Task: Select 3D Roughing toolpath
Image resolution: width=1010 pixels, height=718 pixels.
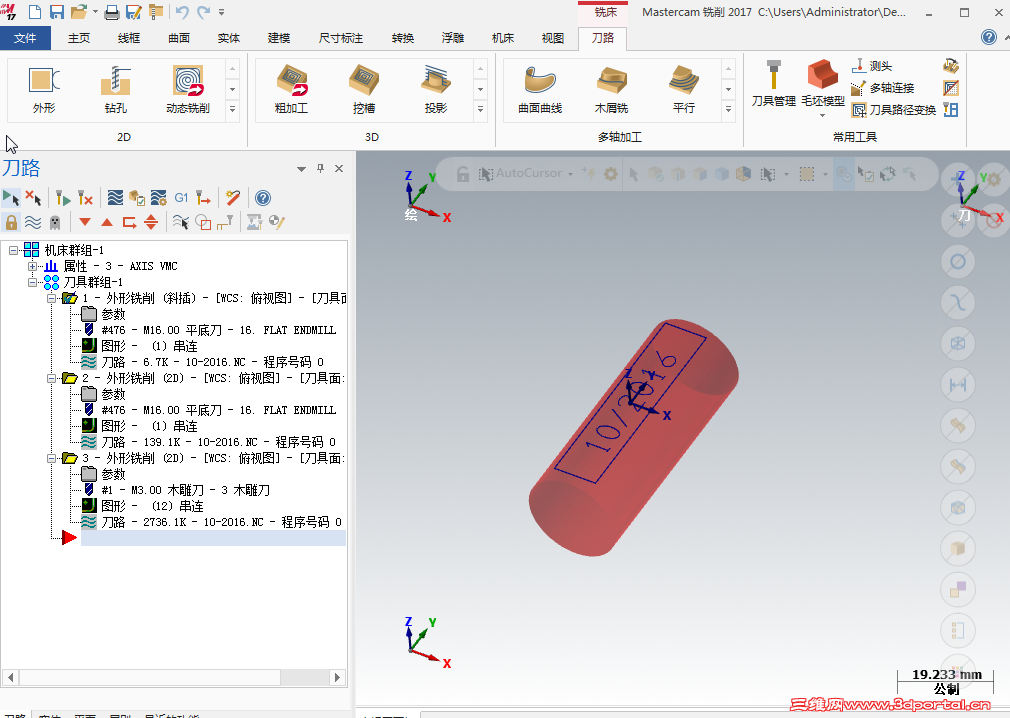Action: tap(292, 90)
